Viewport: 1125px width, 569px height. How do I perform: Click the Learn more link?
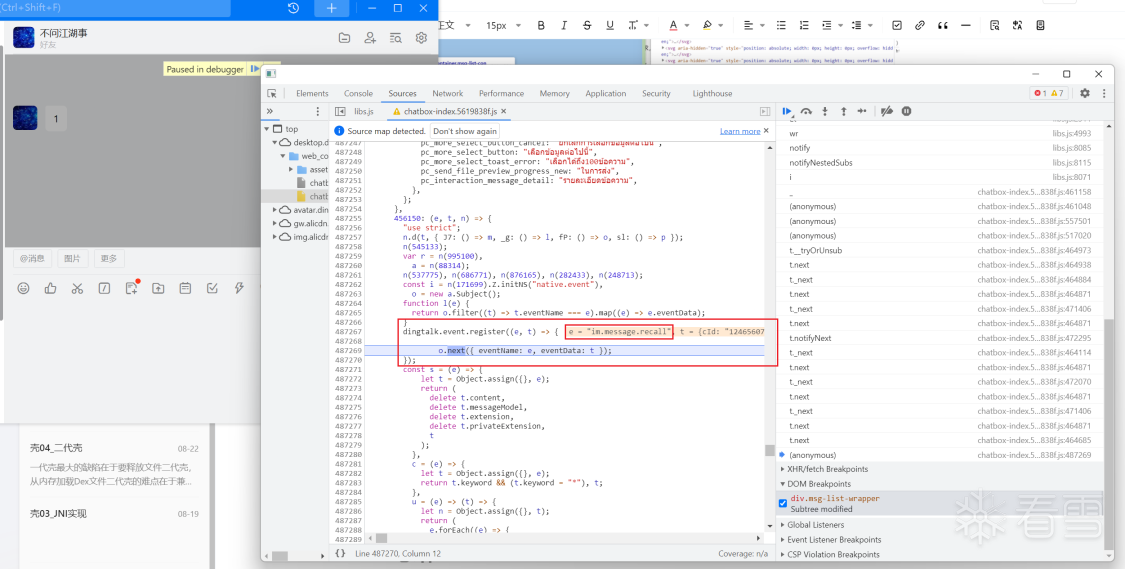(x=739, y=131)
